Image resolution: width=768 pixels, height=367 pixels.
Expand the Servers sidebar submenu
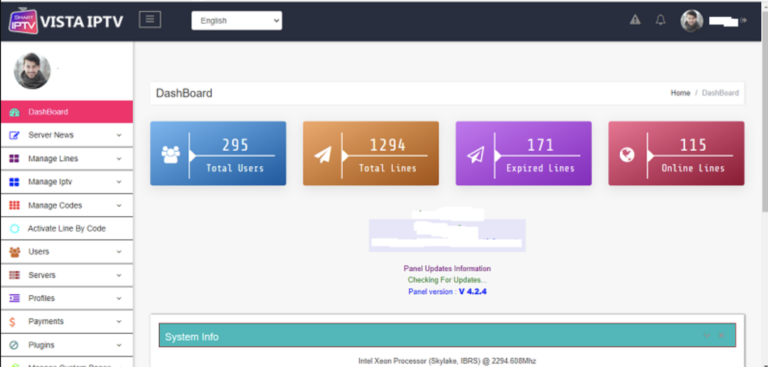tap(67, 275)
